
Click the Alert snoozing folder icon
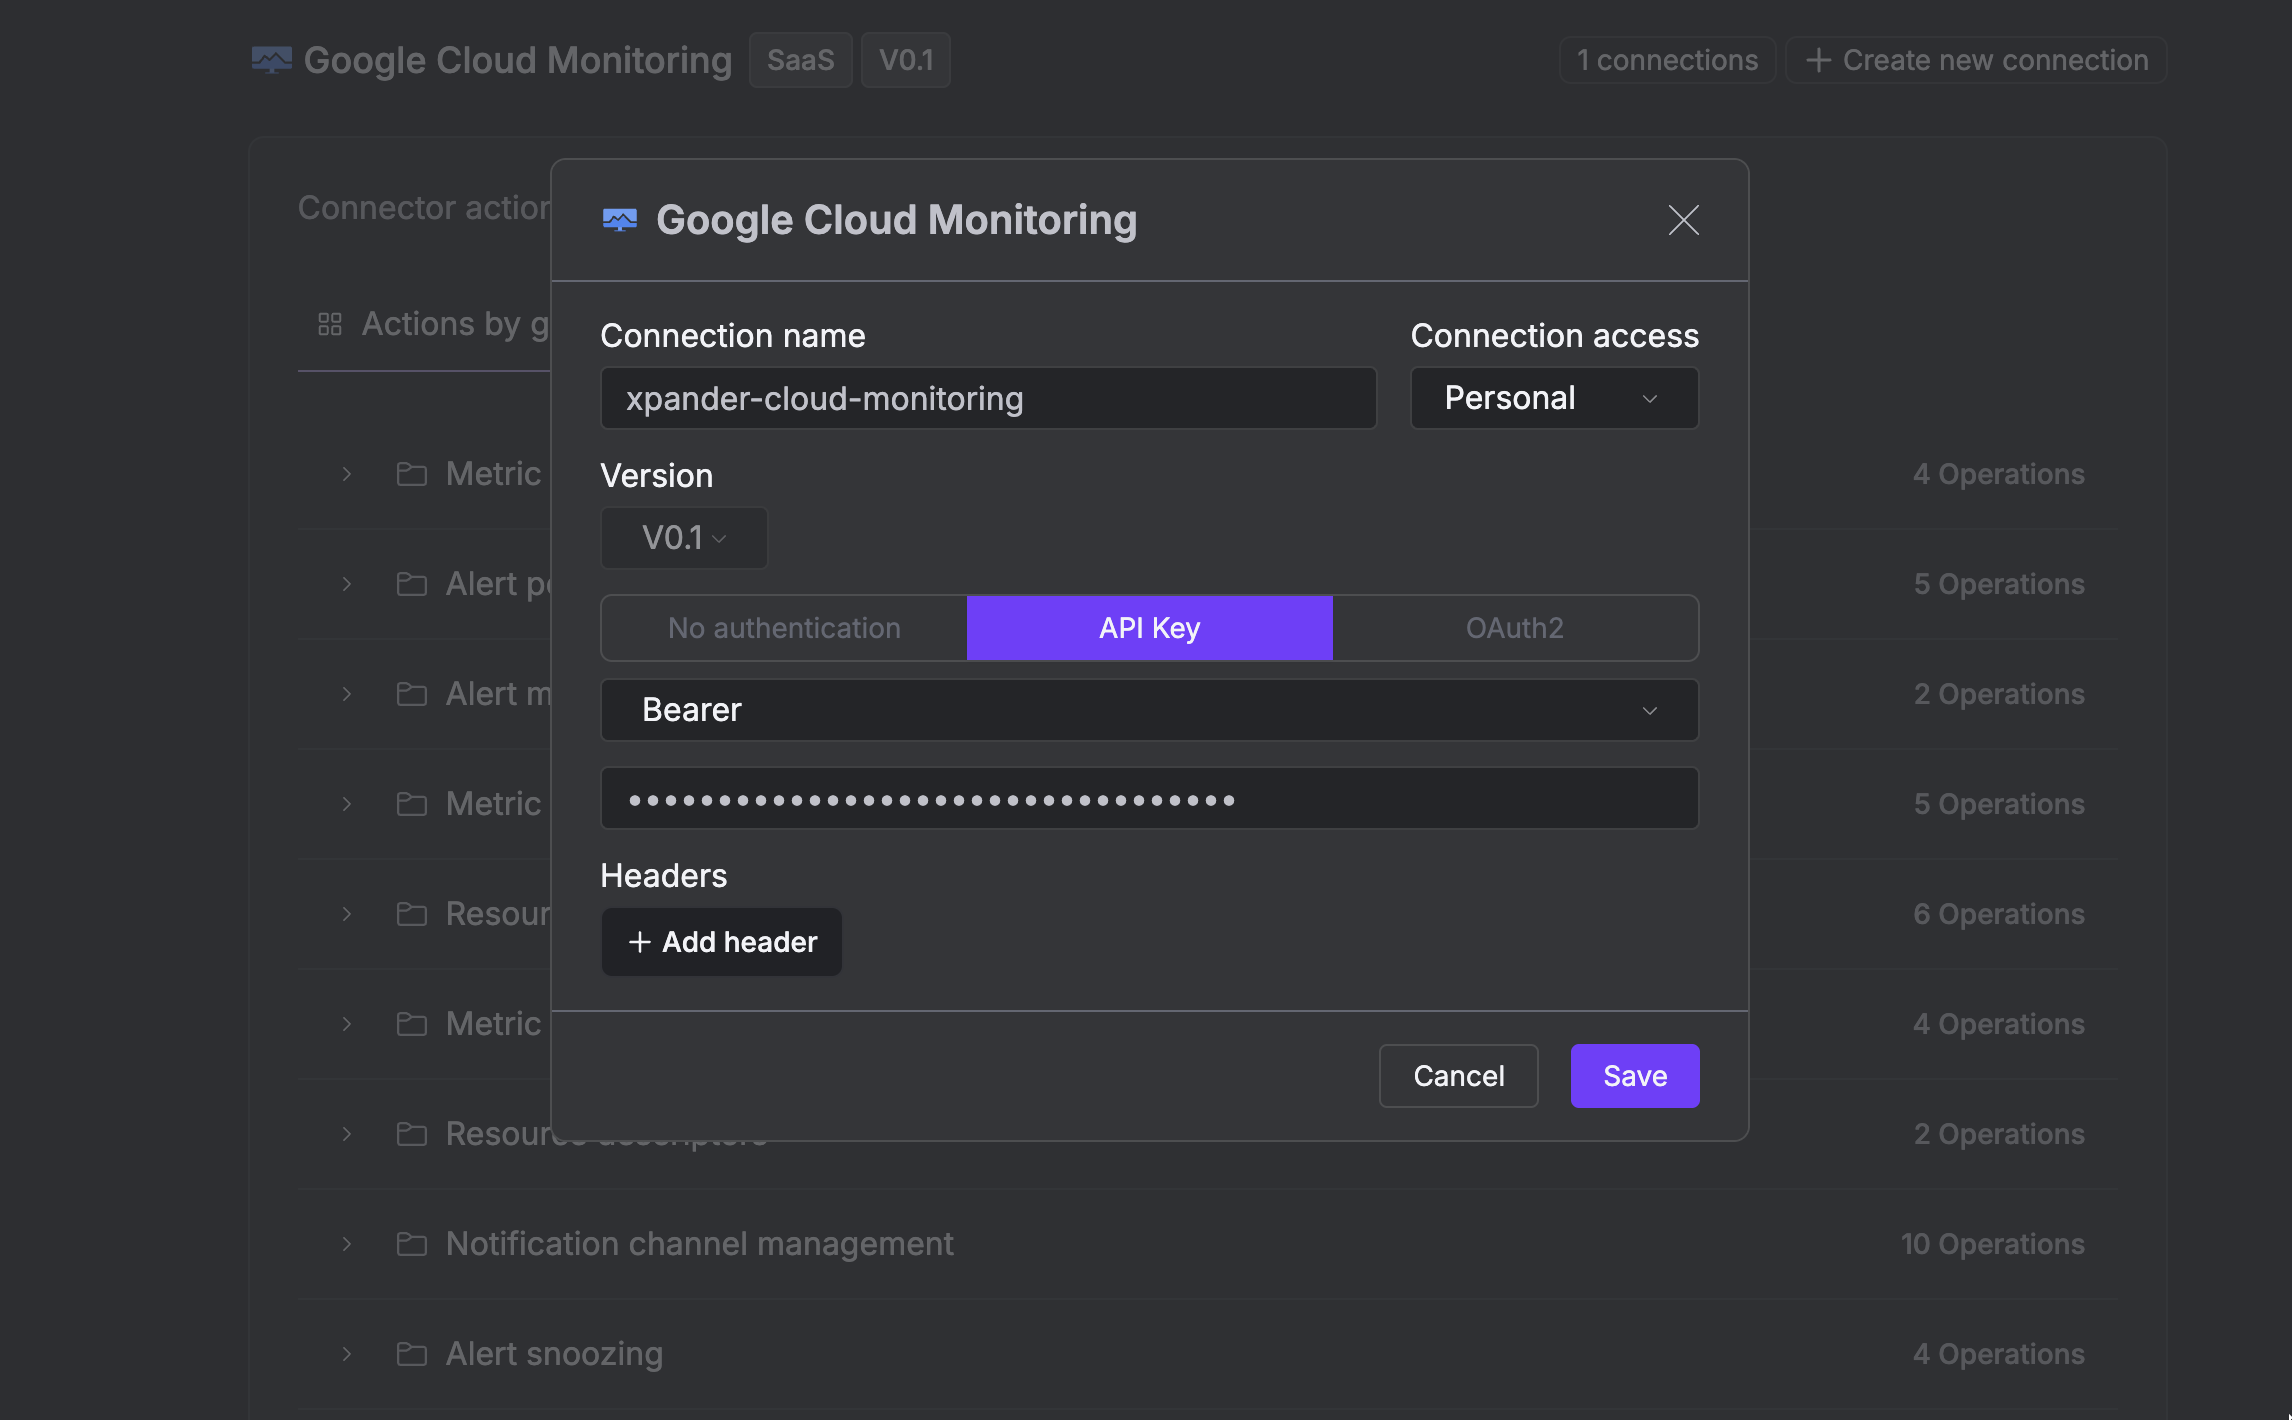point(411,1354)
